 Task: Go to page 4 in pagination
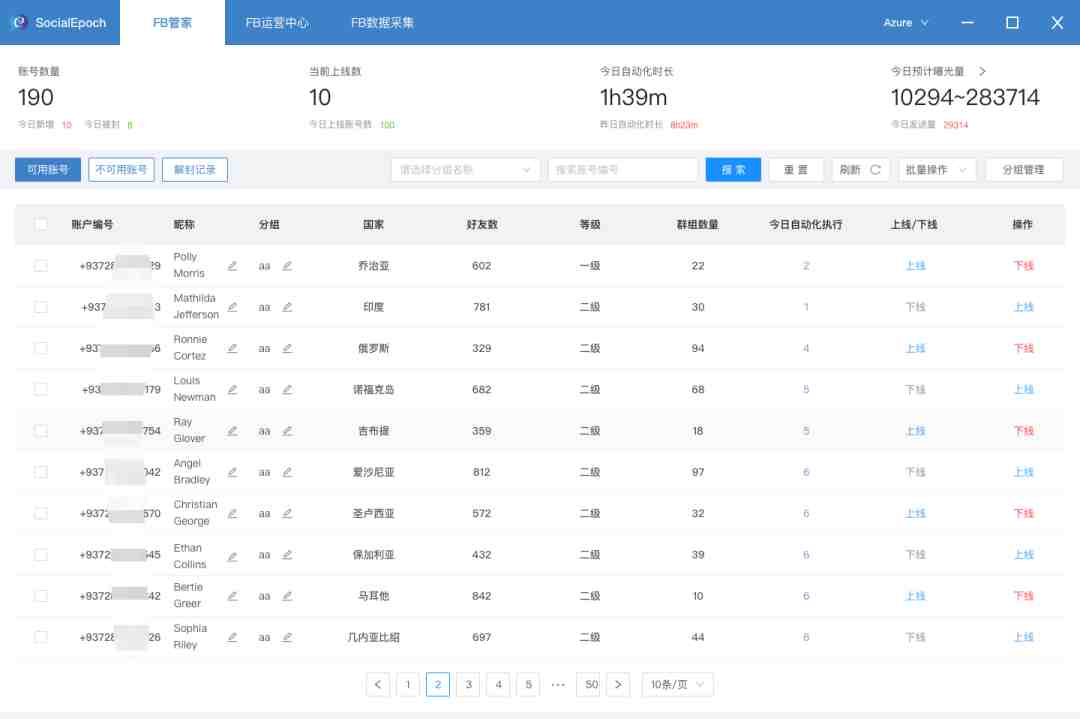(499, 685)
